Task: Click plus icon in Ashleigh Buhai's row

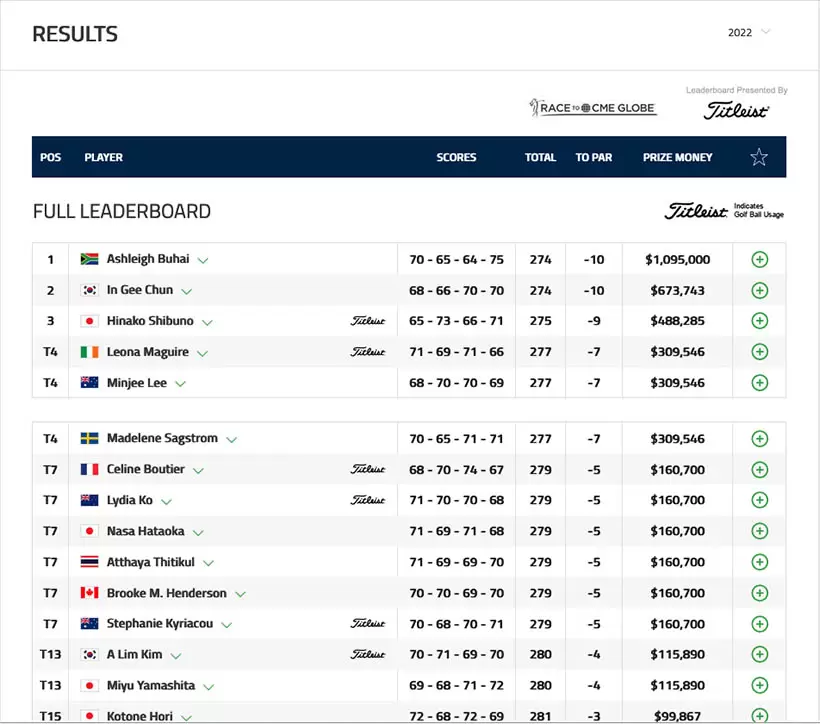Action: pyautogui.click(x=759, y=260)
